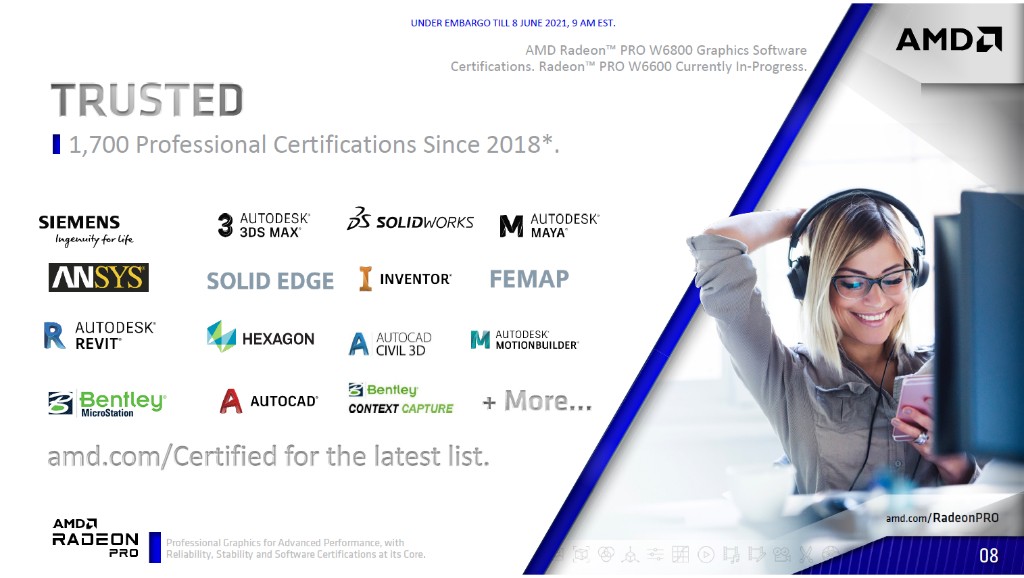Select '1,700 Professional Certifications Since 2018' line
The height and width of the screenshot is (578, 1024).
point(314,144)
